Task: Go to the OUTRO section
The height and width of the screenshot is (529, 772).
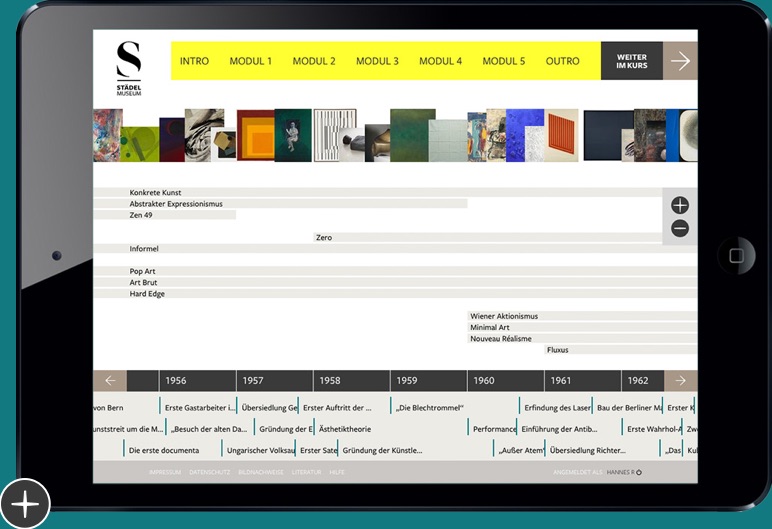Action: (562, 61)
